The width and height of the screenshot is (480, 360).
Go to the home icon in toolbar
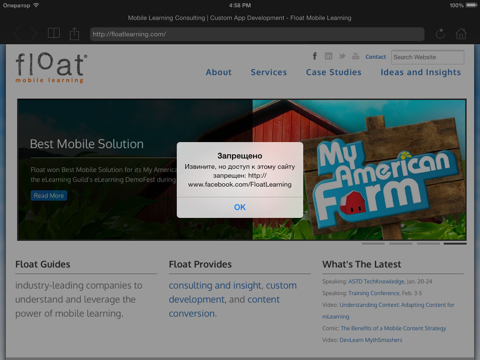[461, 33]
